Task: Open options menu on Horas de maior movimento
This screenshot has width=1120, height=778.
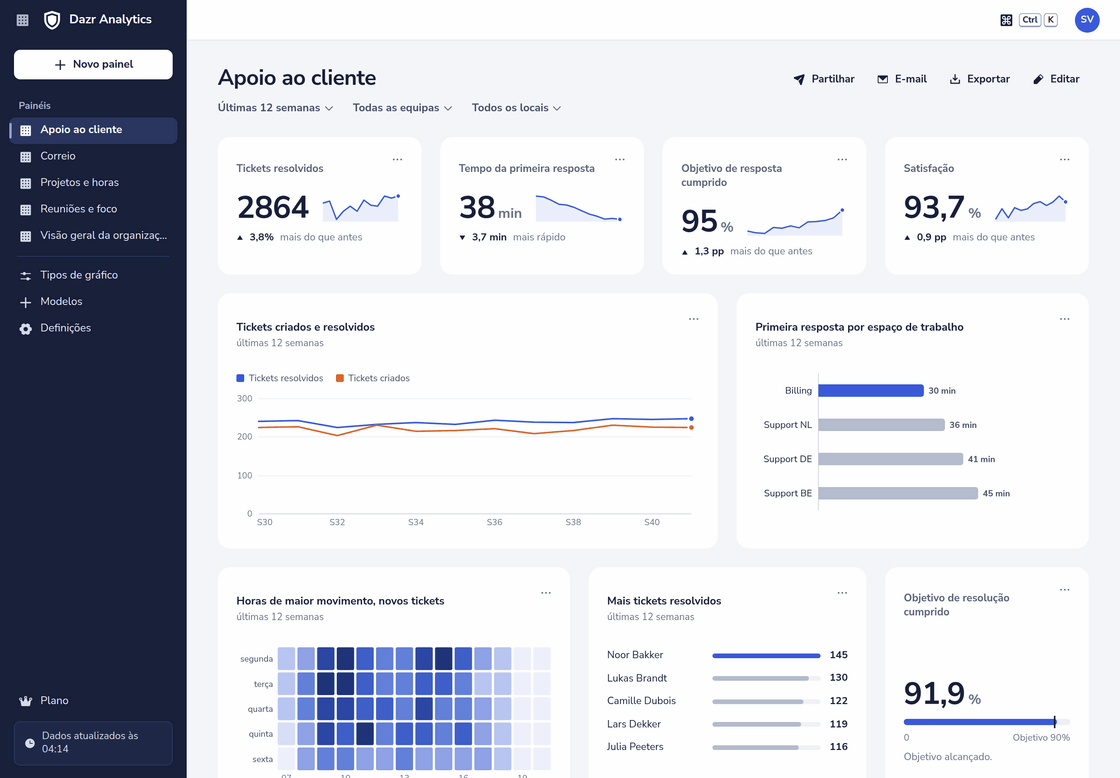Action: [546, 592]
